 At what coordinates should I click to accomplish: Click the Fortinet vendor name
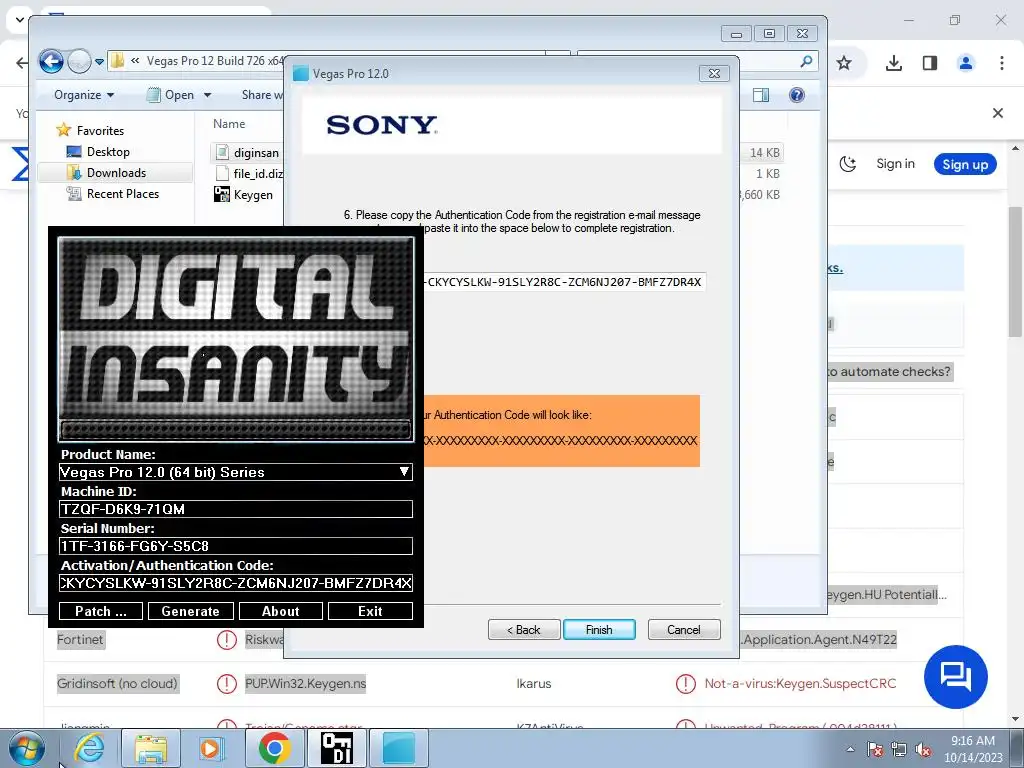(80, 639)
